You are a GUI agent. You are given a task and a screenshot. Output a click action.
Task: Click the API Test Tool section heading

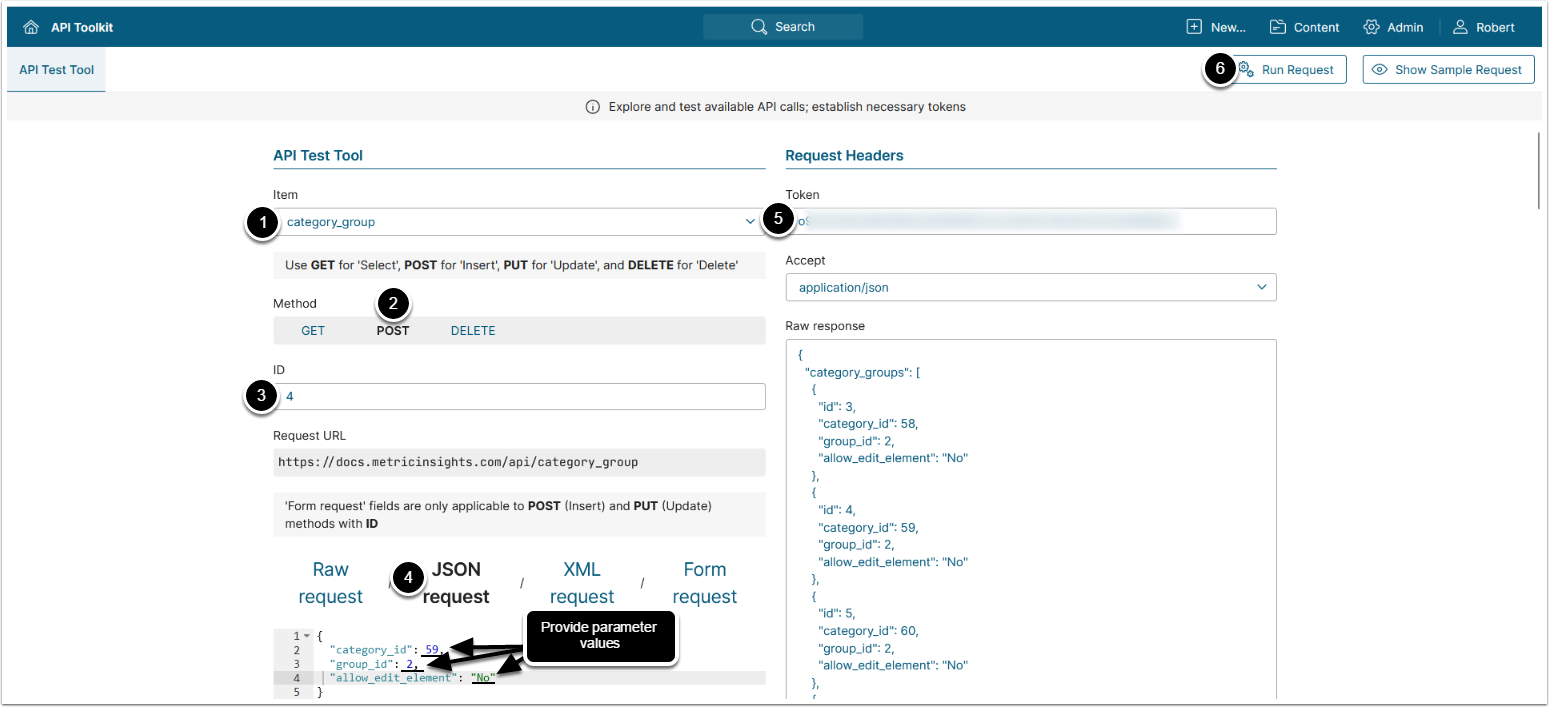coord(318,155)
